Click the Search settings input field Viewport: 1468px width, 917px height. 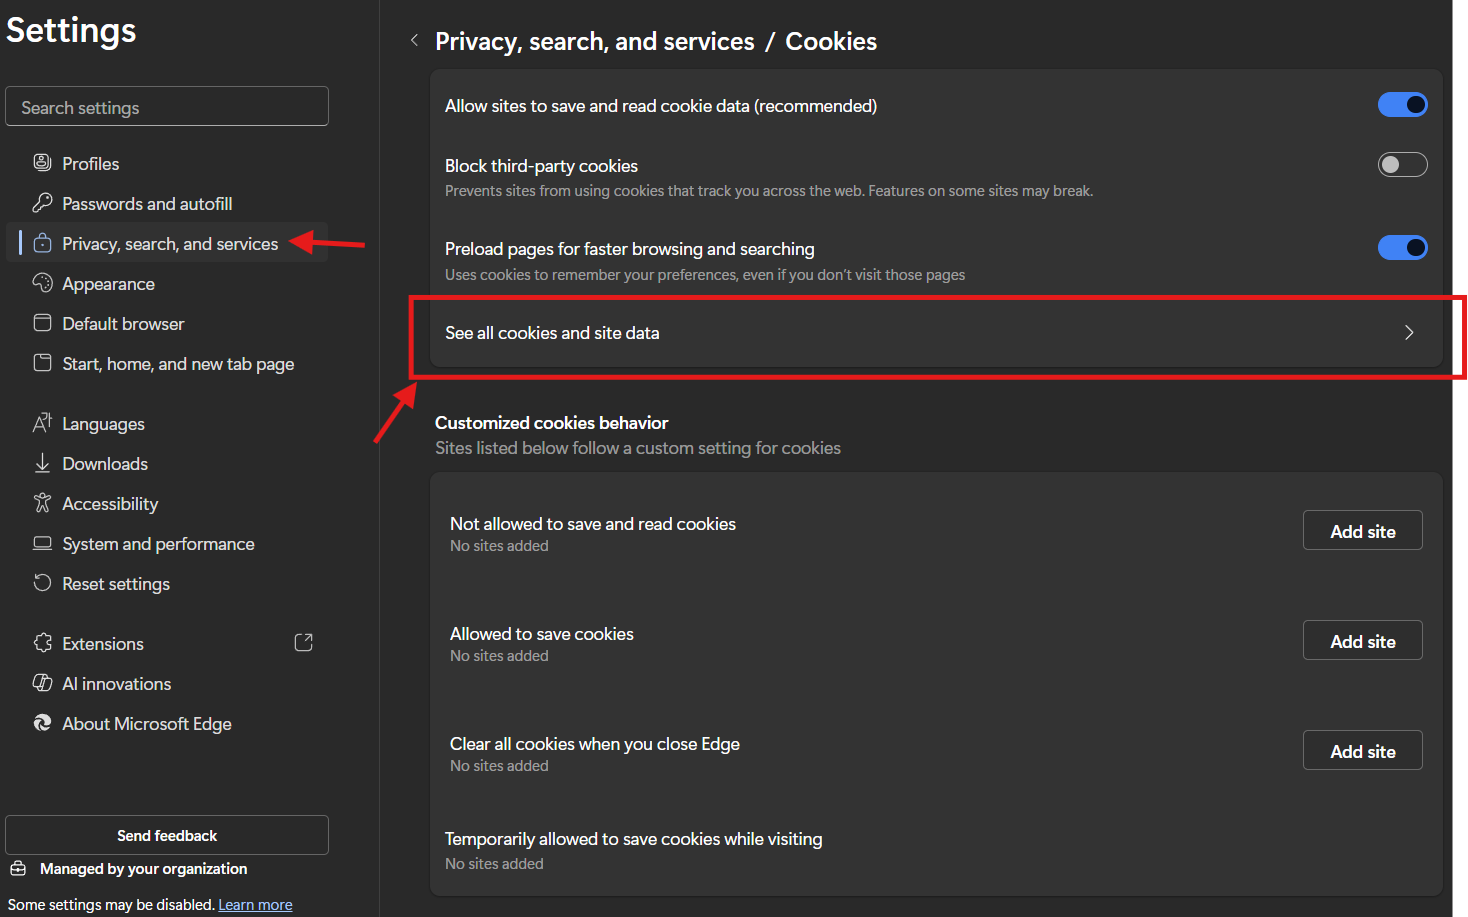(x=167, y=107)
